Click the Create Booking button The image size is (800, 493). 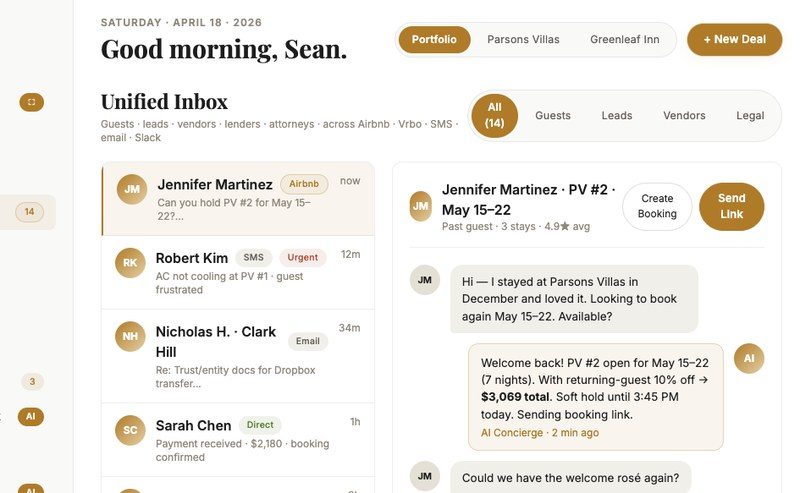point(657,206)
